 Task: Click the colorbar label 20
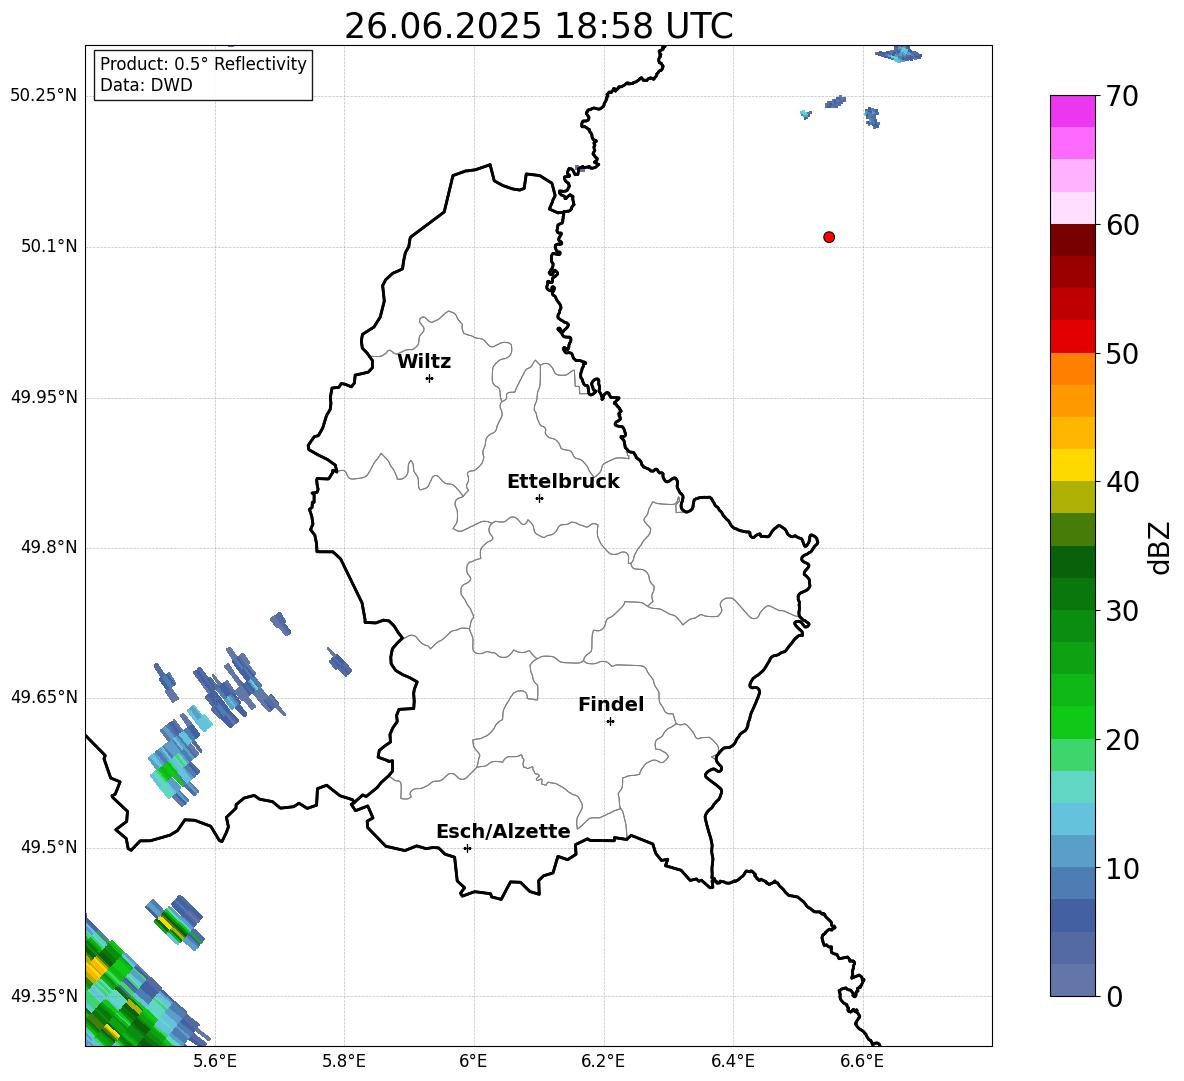(1122, 740)
